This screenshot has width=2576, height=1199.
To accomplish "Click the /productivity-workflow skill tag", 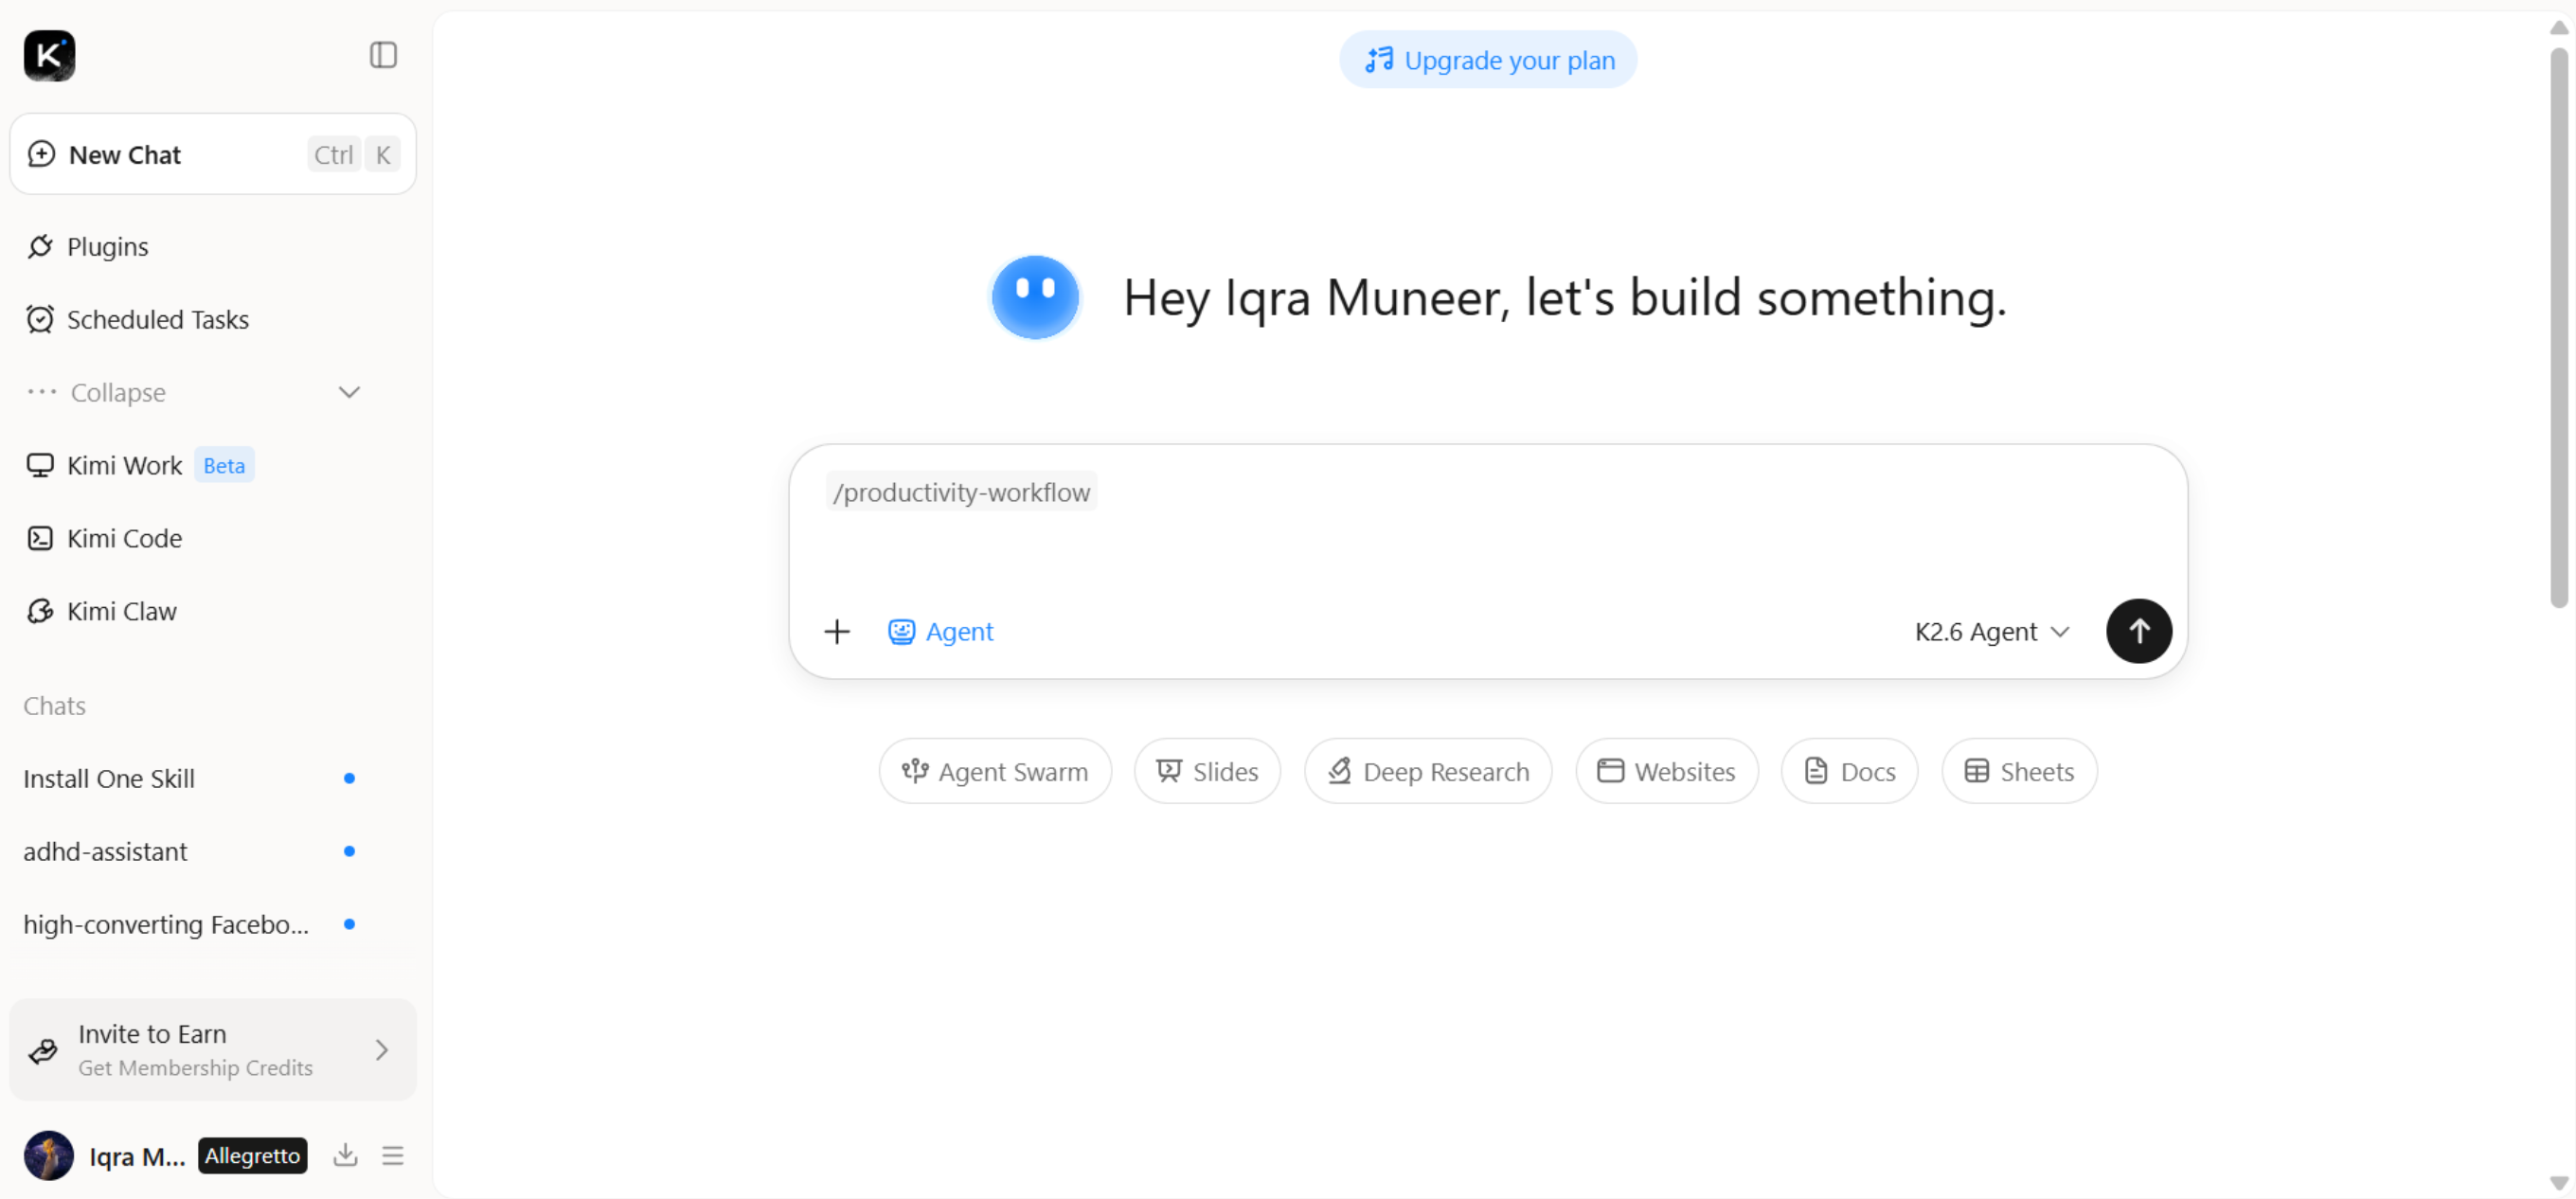I will coord(961,492).
